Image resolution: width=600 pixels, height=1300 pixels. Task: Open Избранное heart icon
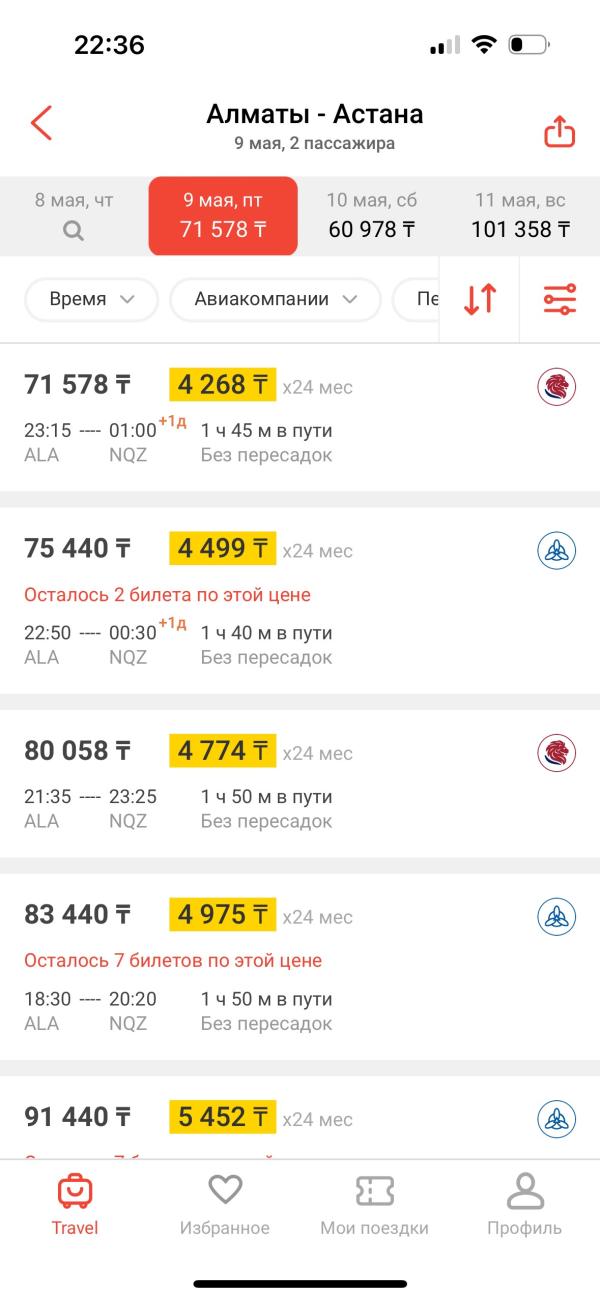225,1190
